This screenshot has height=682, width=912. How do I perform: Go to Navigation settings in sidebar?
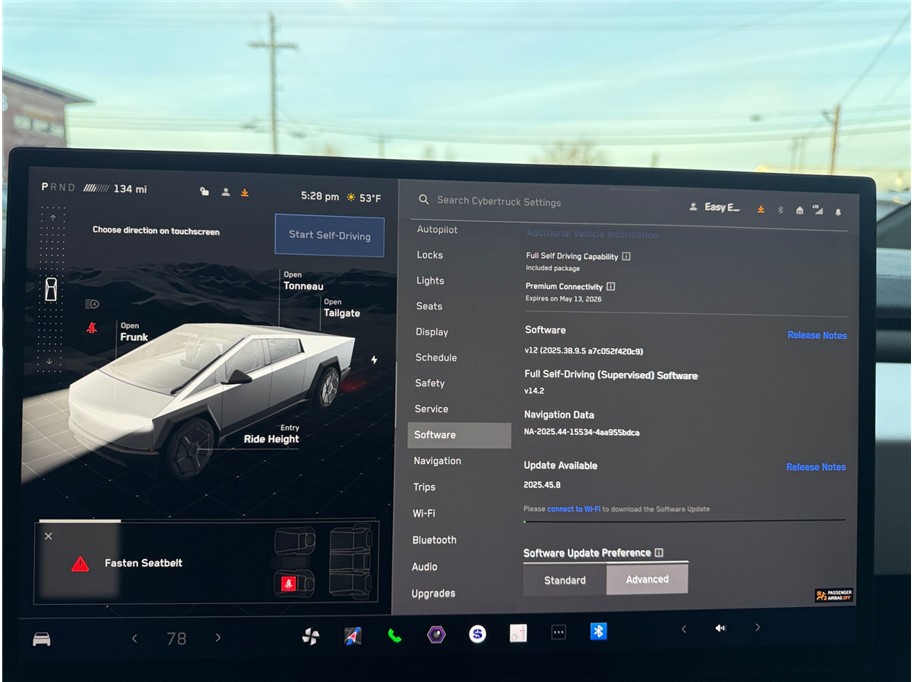click(x=437, y=461)
